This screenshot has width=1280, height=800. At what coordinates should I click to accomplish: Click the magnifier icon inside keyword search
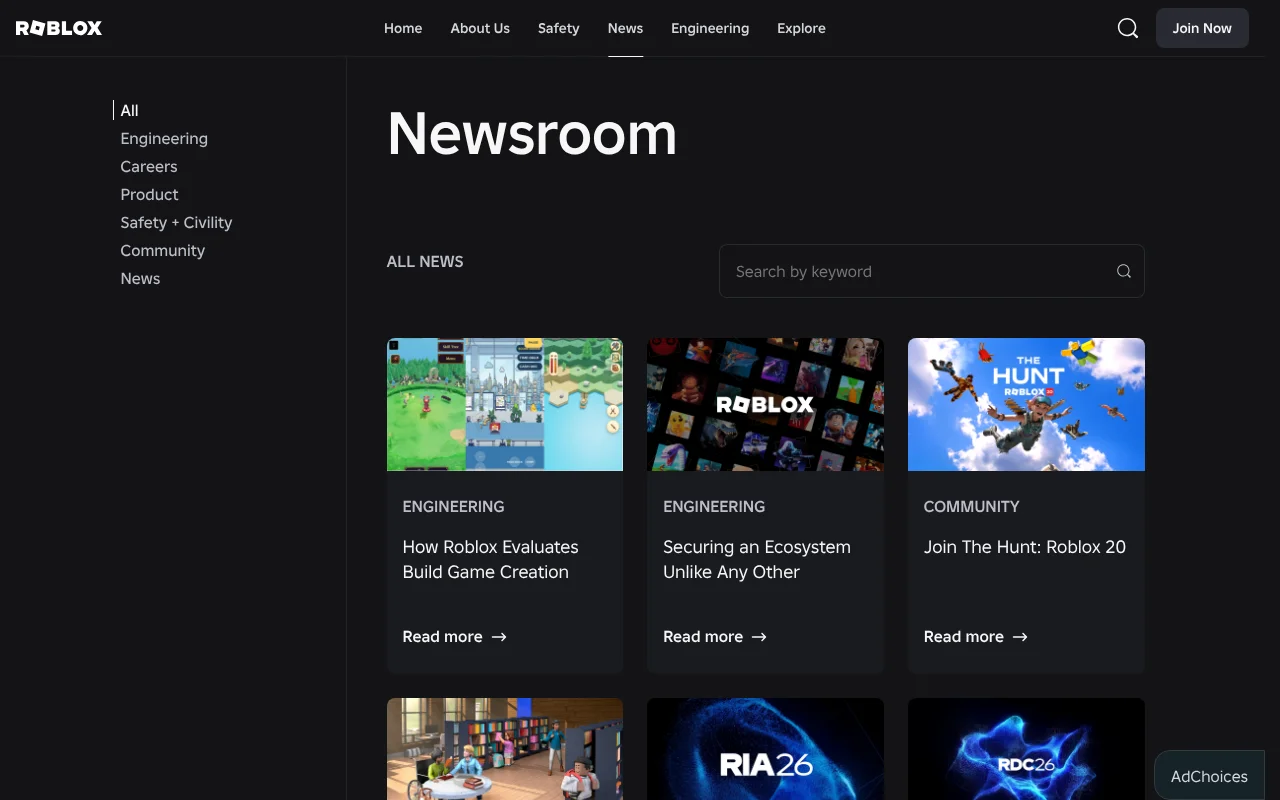point(1124,271)
